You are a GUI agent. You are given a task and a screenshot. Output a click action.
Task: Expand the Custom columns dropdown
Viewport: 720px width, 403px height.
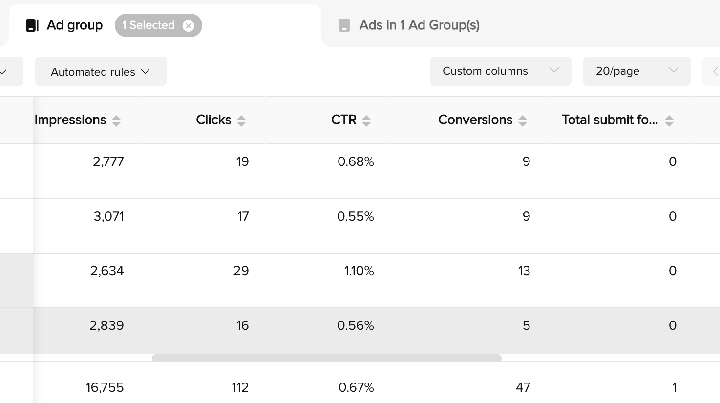tap(500, 72)
